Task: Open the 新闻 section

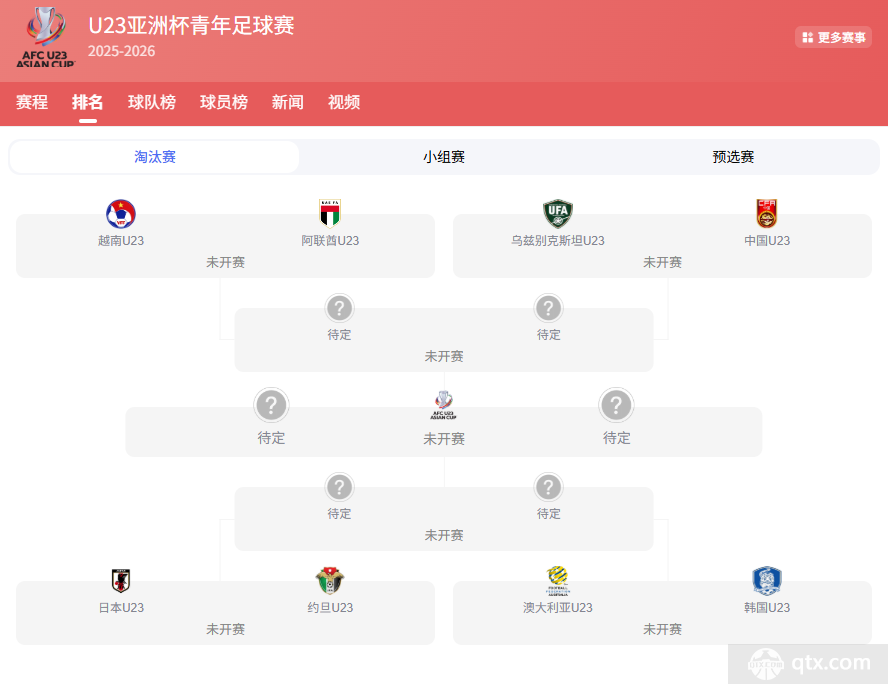Action: click(x=287, y=102)
